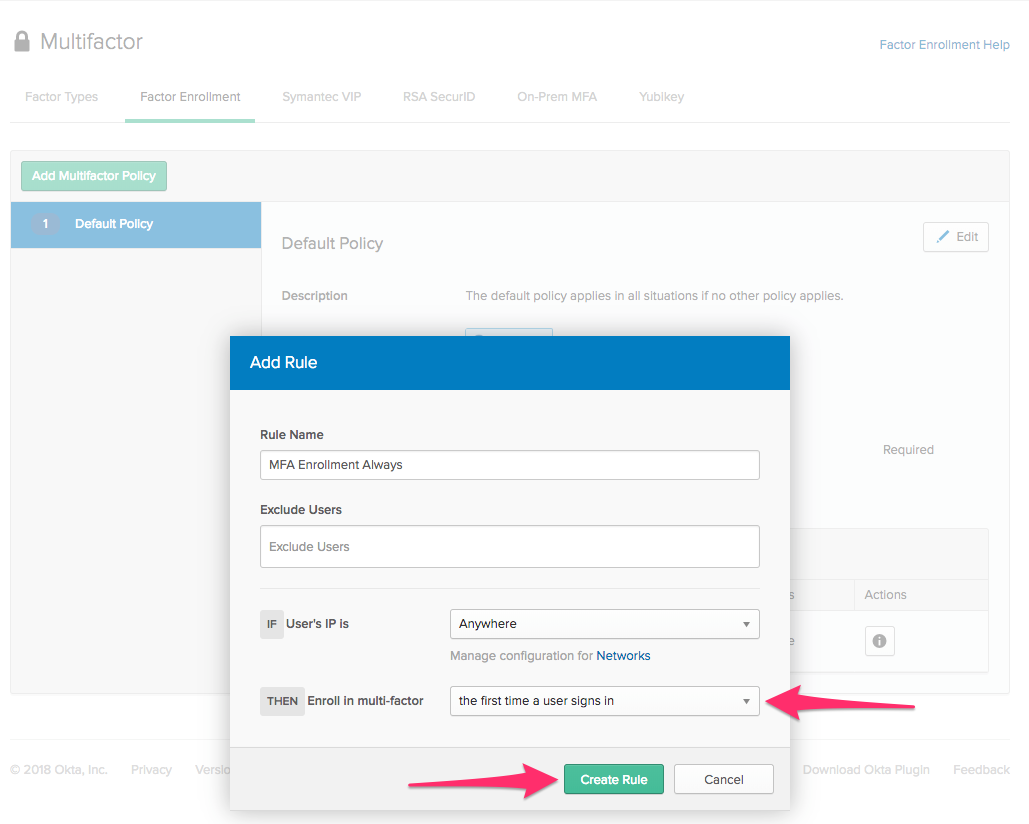Viewport: 1029px width, 824px height.
Task: Cancel the Add Rule dialog
Action: [x=723, y=780]
